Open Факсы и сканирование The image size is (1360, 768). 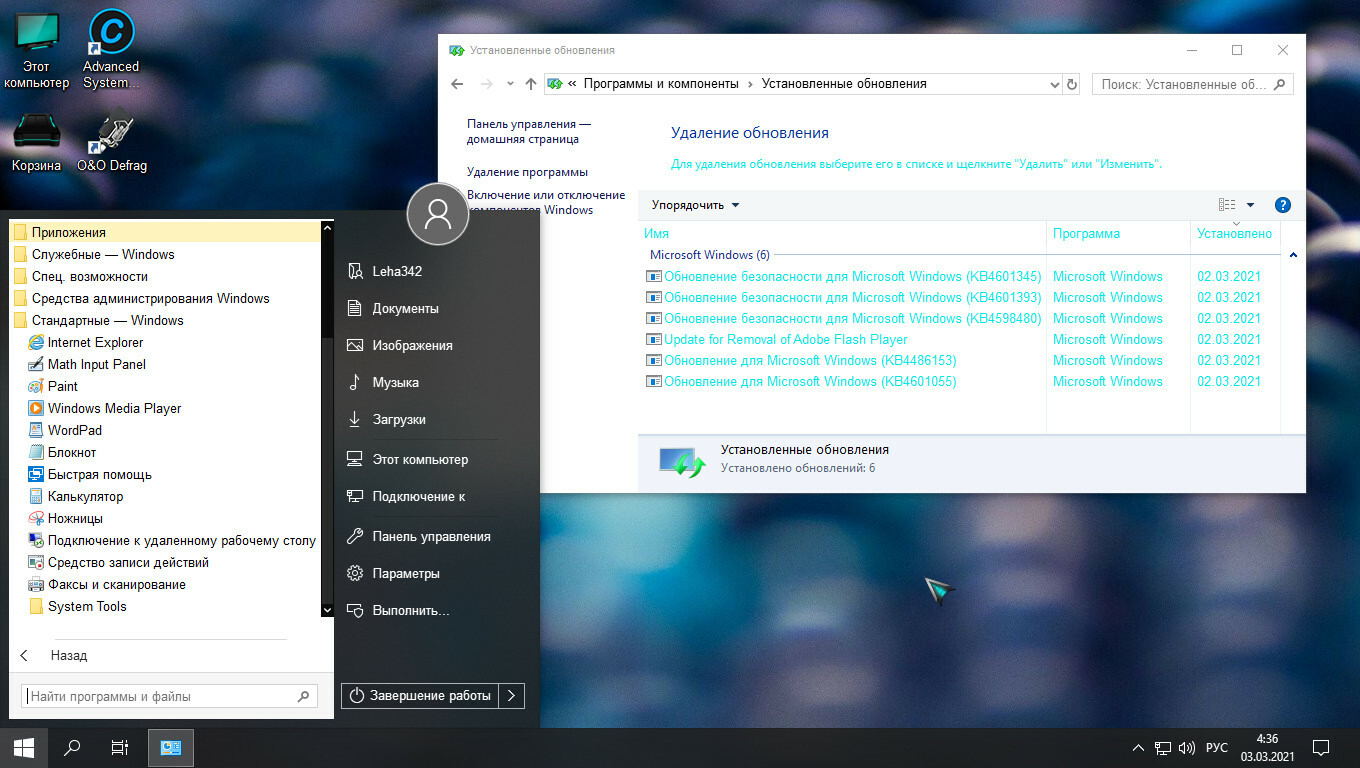click(107, 584)
